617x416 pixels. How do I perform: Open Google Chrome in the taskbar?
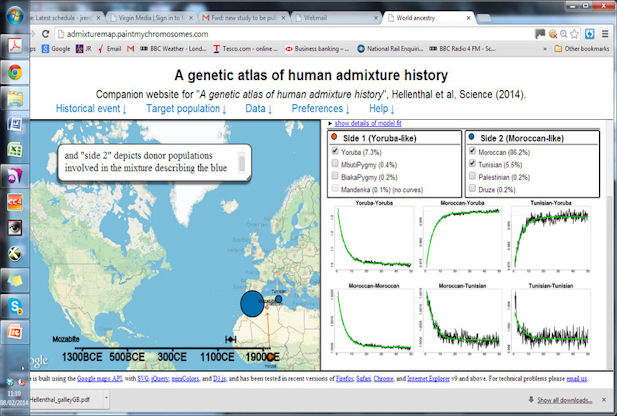(x=15, y=72)
